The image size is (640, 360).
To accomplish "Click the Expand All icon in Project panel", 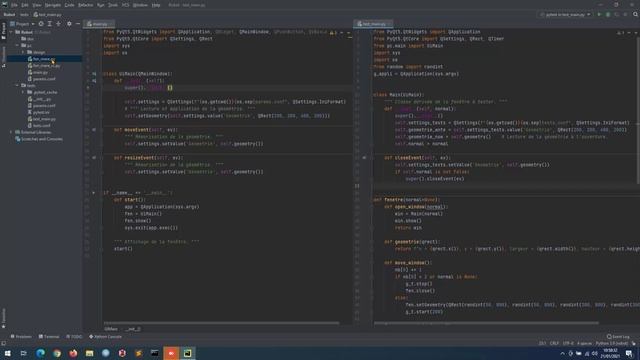I will 49,24.
